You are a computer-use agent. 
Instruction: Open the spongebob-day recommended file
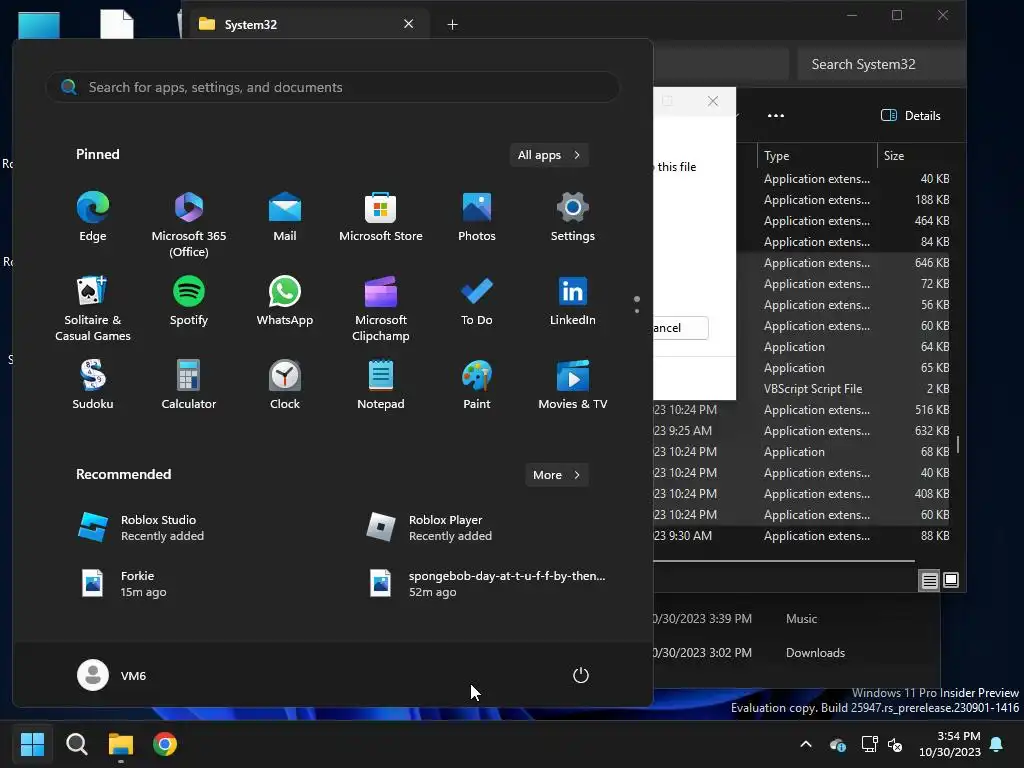pyautogui.click(x=486, y=583)
